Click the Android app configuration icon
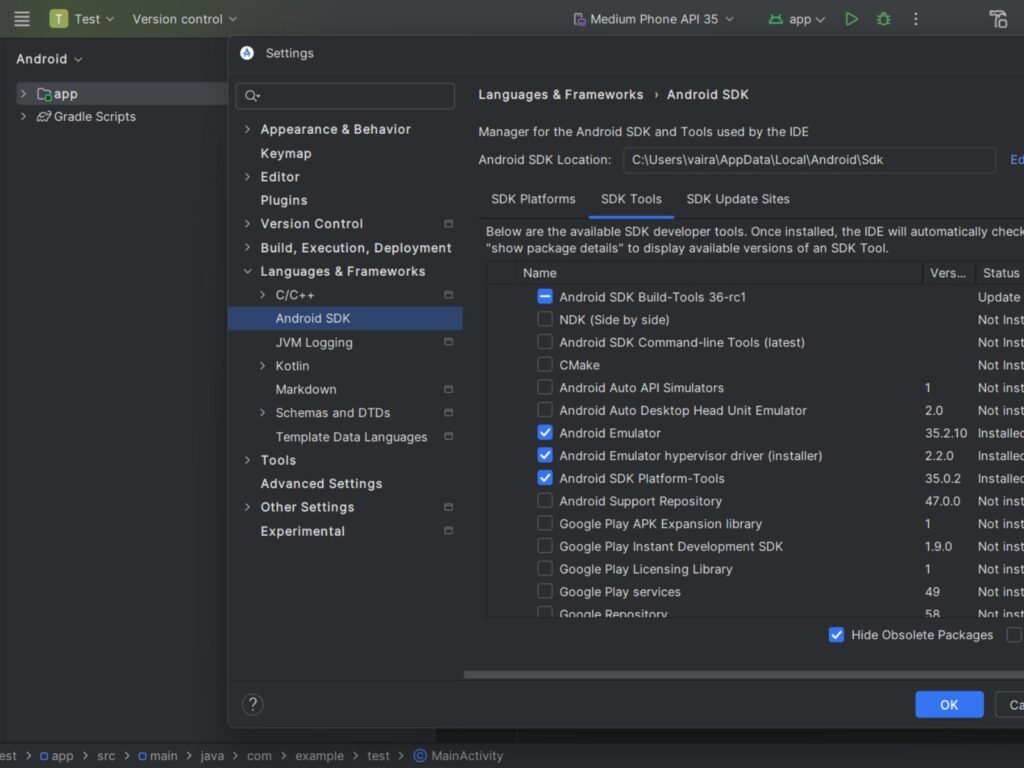 pos(776,20)
